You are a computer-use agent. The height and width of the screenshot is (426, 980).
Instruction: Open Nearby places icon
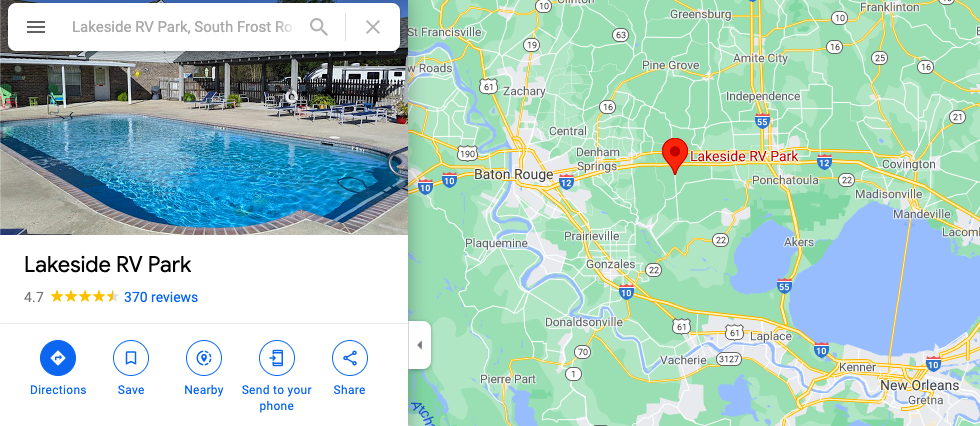[x=204, y=358]
